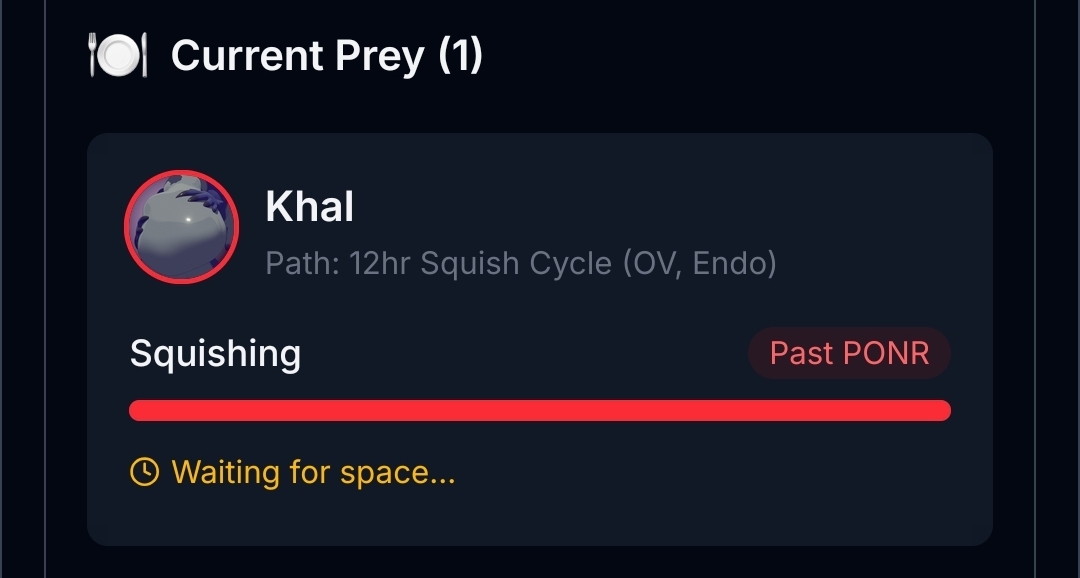Click the right end of the red progress bar
This screenshot has width=1080, height=578.
[942, 411]
